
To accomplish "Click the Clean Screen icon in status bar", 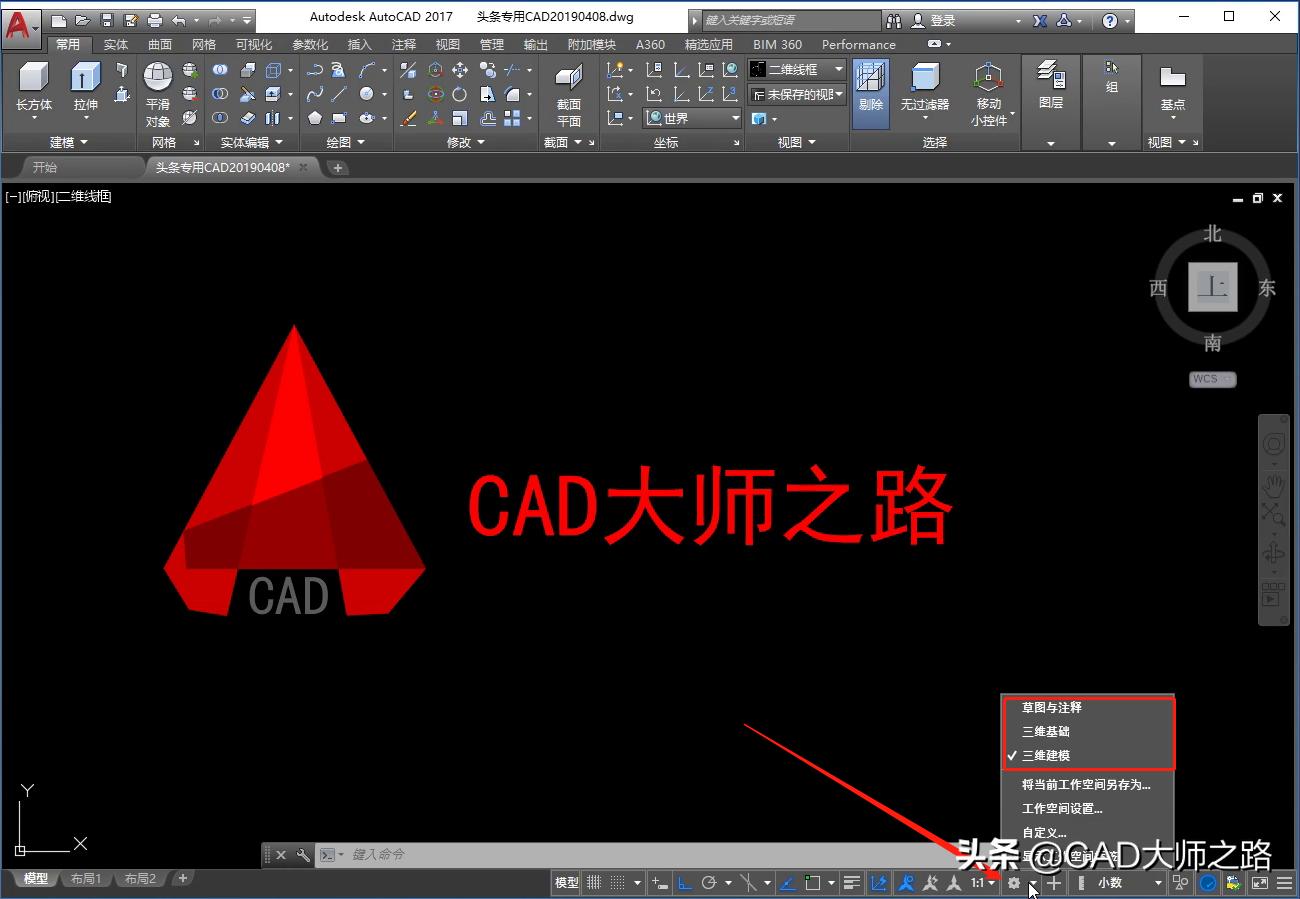I will coord(1259,883).
